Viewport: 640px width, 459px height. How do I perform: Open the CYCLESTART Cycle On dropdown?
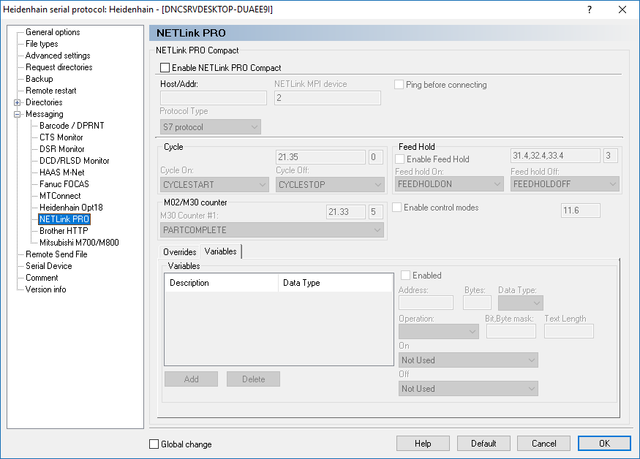pyautogui.click(x=214, y=185)
